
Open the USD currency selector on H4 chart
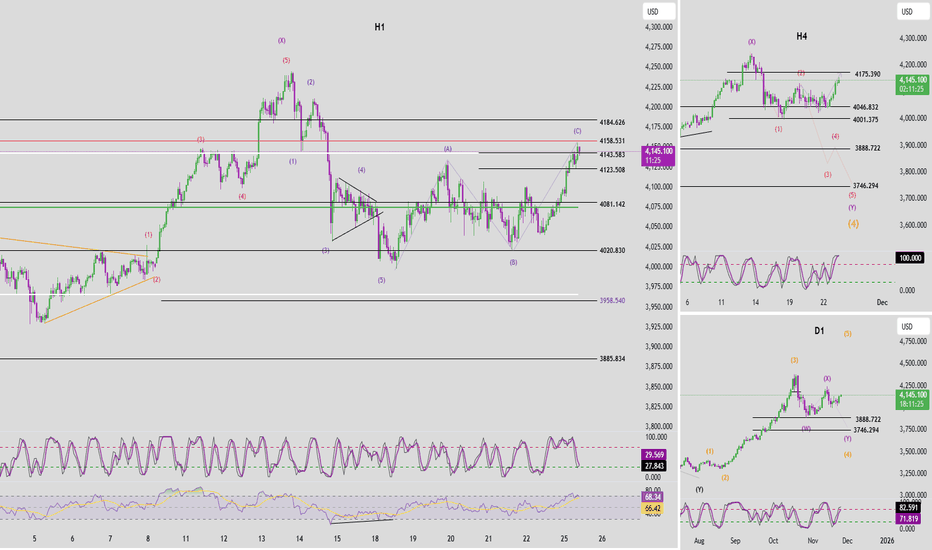908,12
